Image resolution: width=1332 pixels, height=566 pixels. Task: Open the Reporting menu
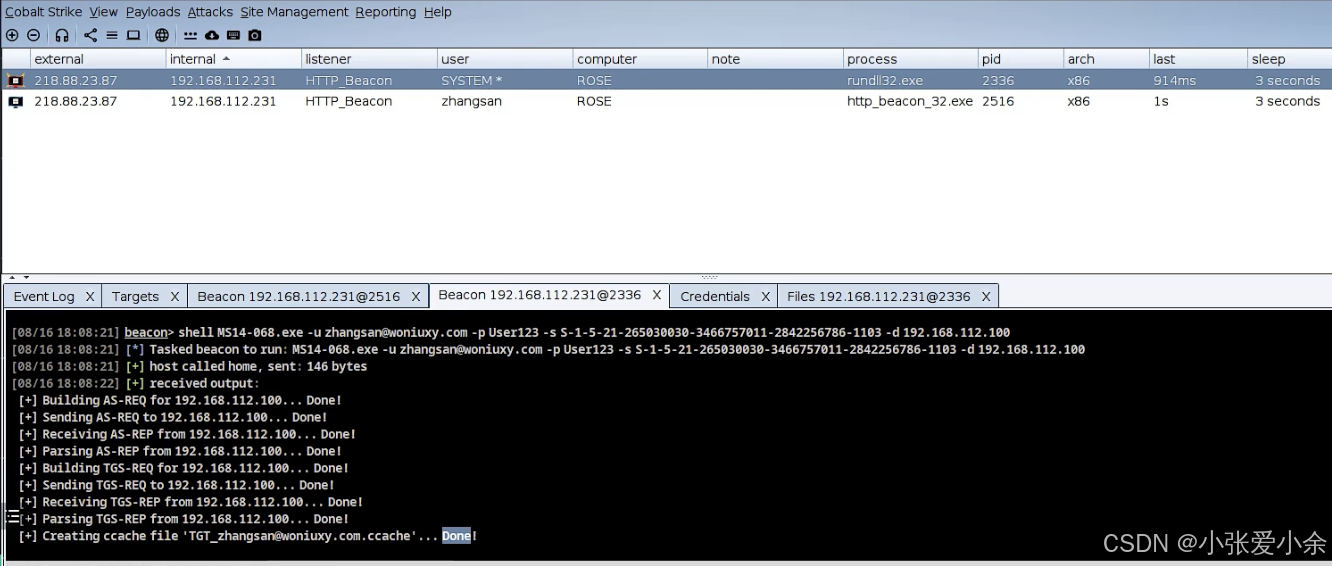(386, 12)
